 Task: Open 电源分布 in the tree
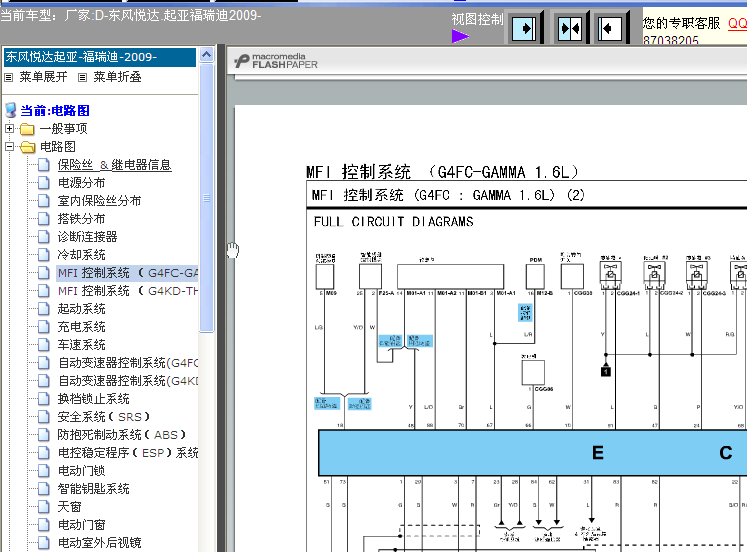point(81,183)
